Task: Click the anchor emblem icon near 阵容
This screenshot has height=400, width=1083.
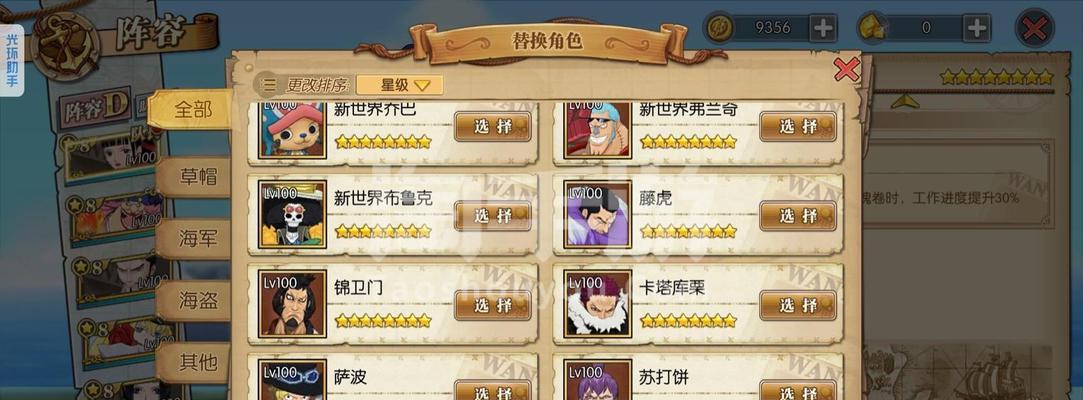Action: tap(68, 46)
